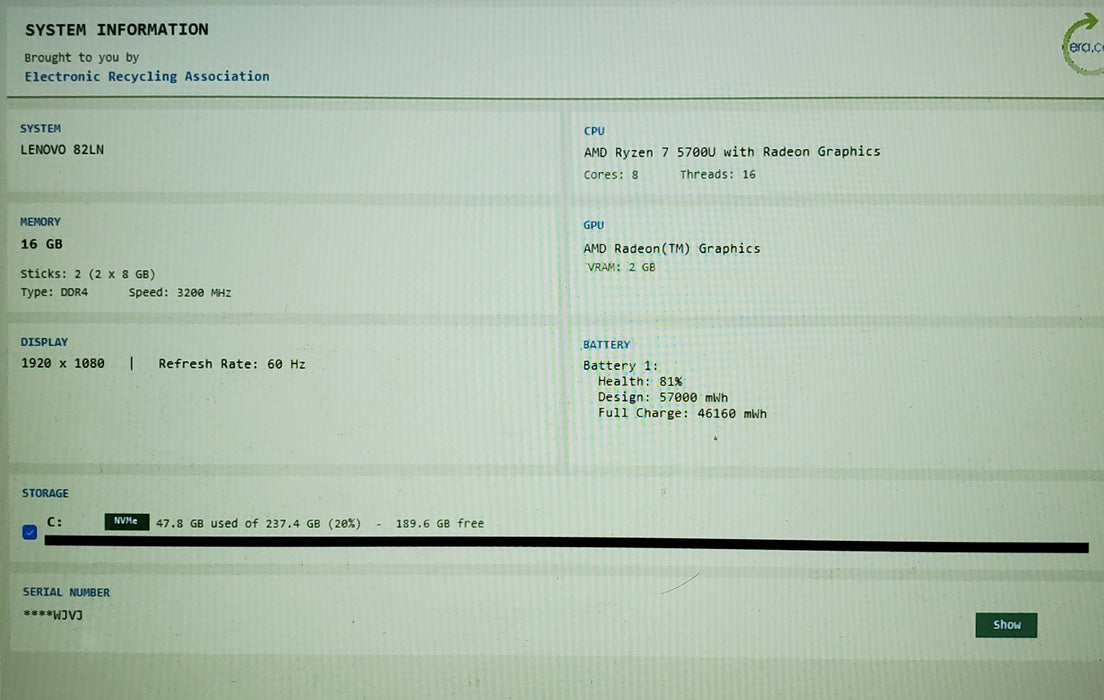Click the SYSTEM section label
The image size is (1104, 700).
(40, 129)
